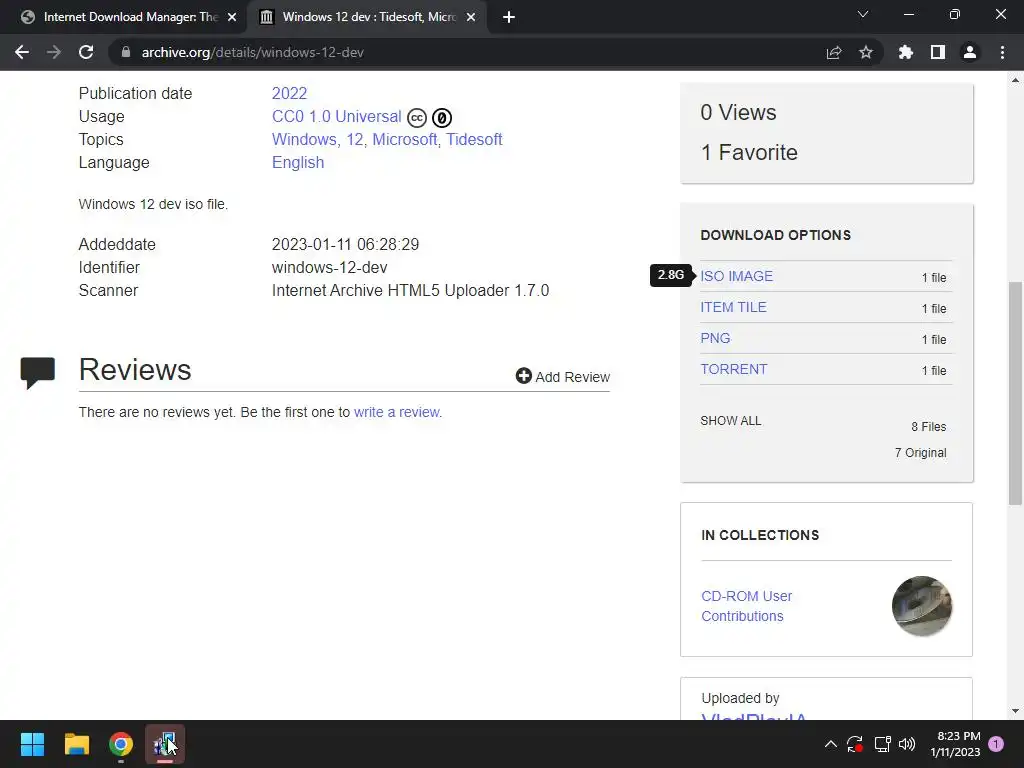1024x768 pixels.
Task: Go back to the previous page
Action: point(22,52)
